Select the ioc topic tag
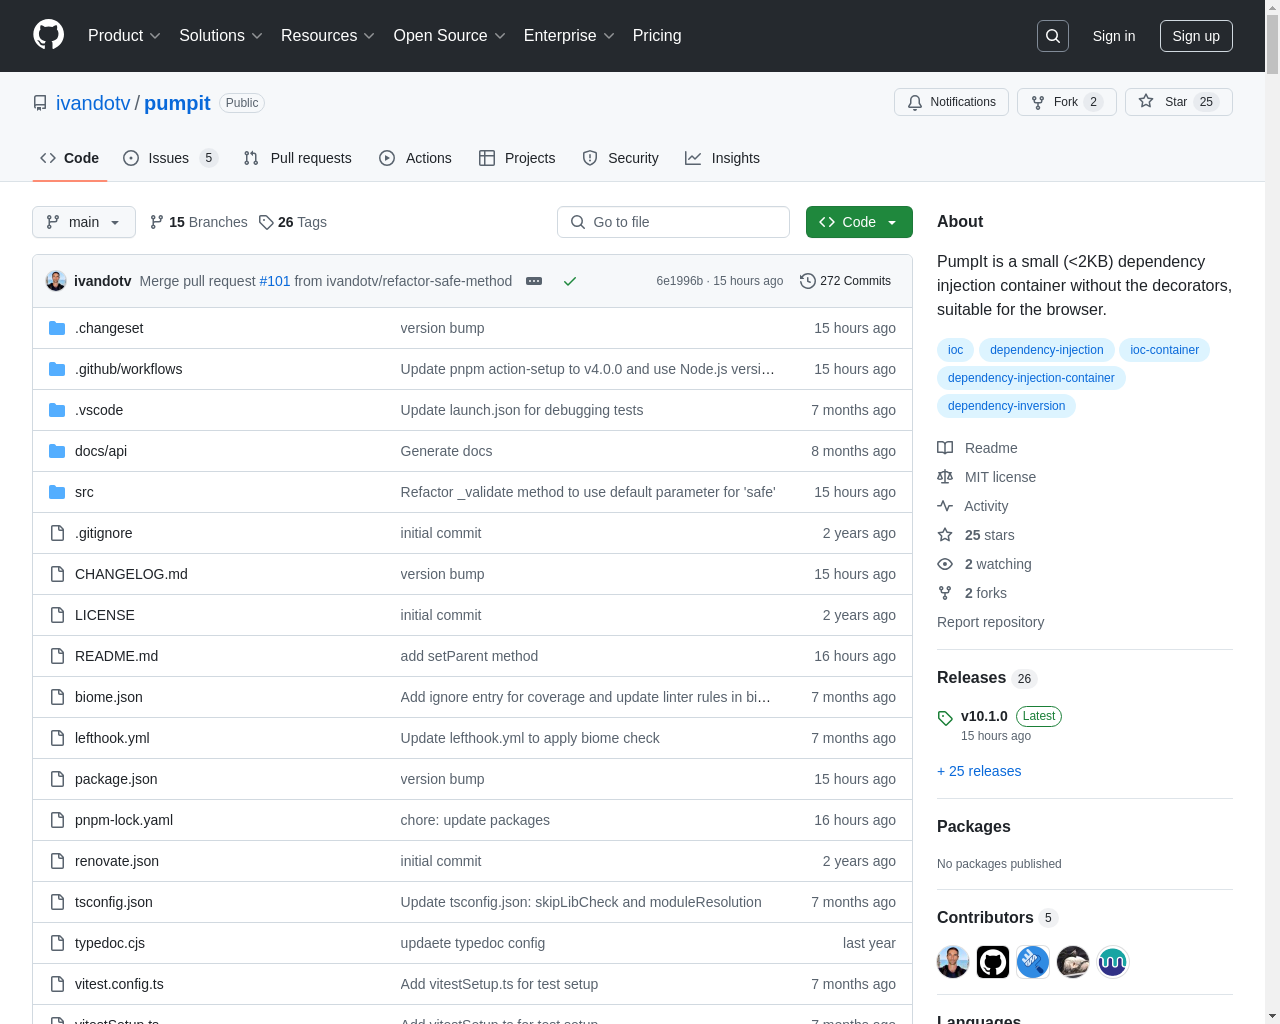This screenshot has width=1280, height=1024. 955,350
